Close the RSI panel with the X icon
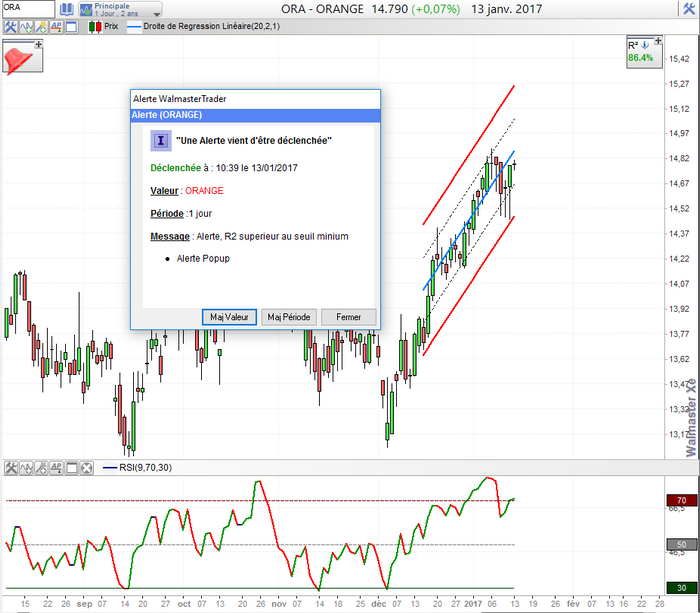The image size is (700, 613). [87, 468]
